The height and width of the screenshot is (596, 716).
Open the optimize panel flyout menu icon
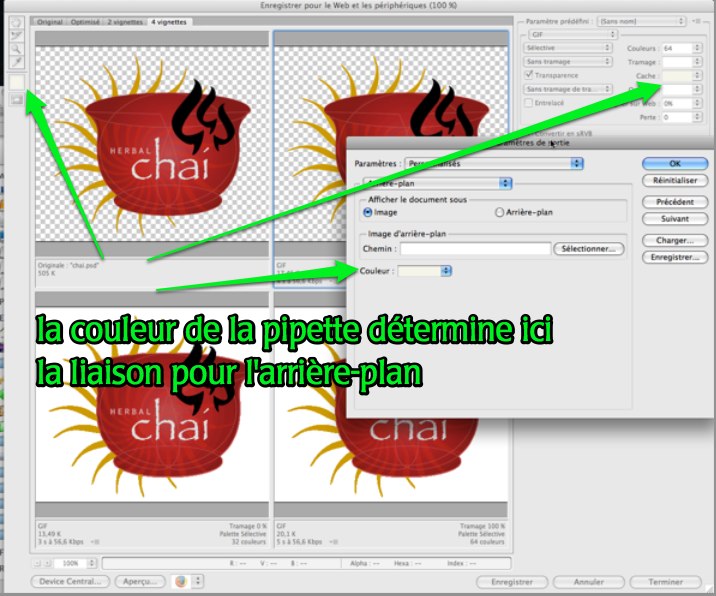click(698, 19)
